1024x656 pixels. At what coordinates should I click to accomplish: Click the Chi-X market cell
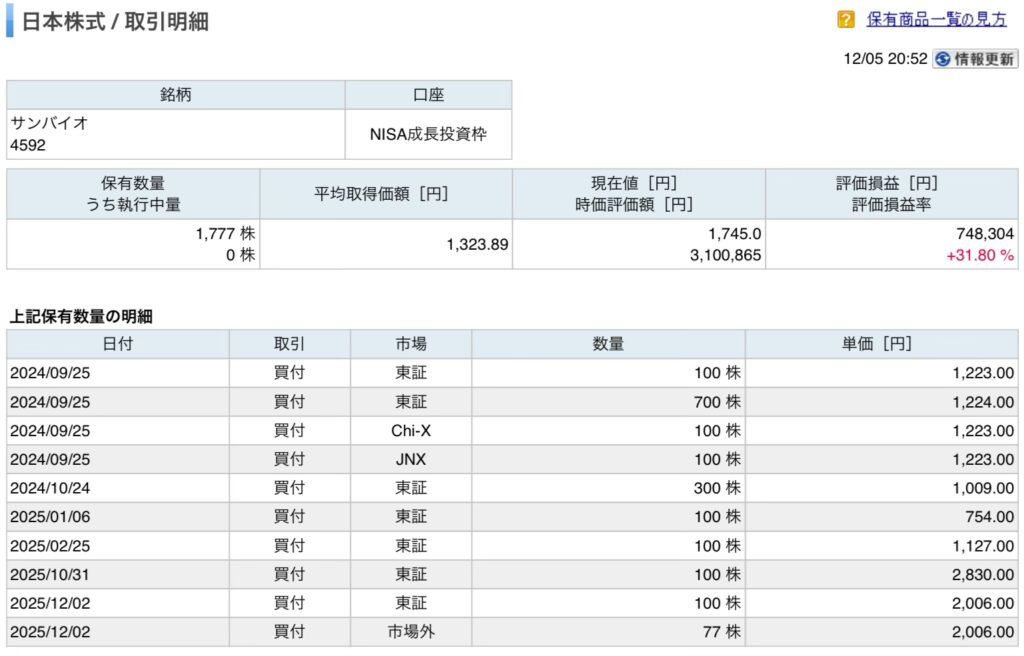pyautogui.click(x=410, y=430)
